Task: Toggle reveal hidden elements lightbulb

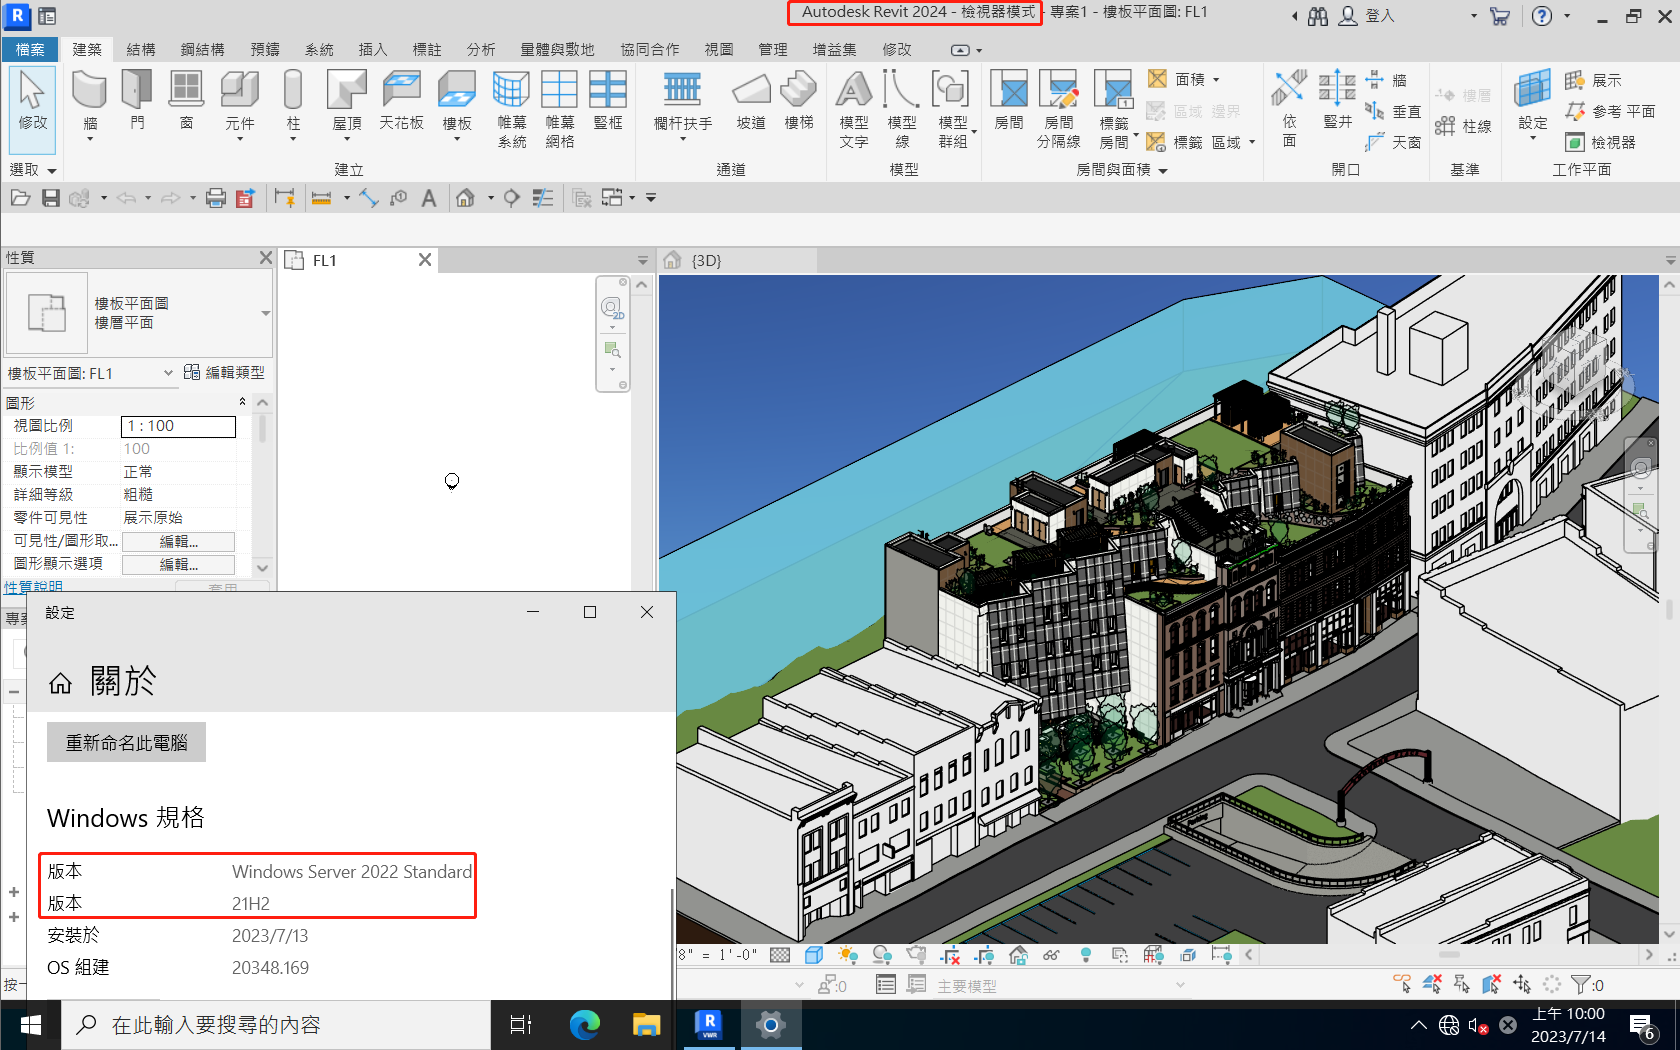Action: click(1086, 955)
